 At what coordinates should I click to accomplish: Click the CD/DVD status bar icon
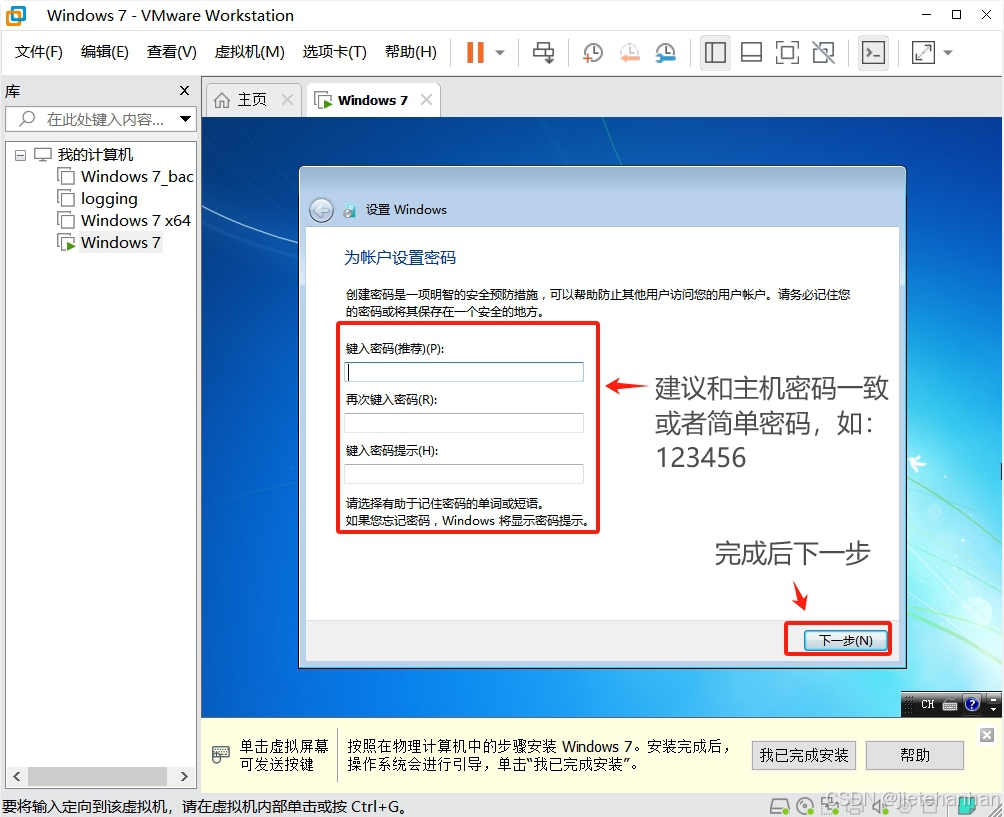click(805, 806)
